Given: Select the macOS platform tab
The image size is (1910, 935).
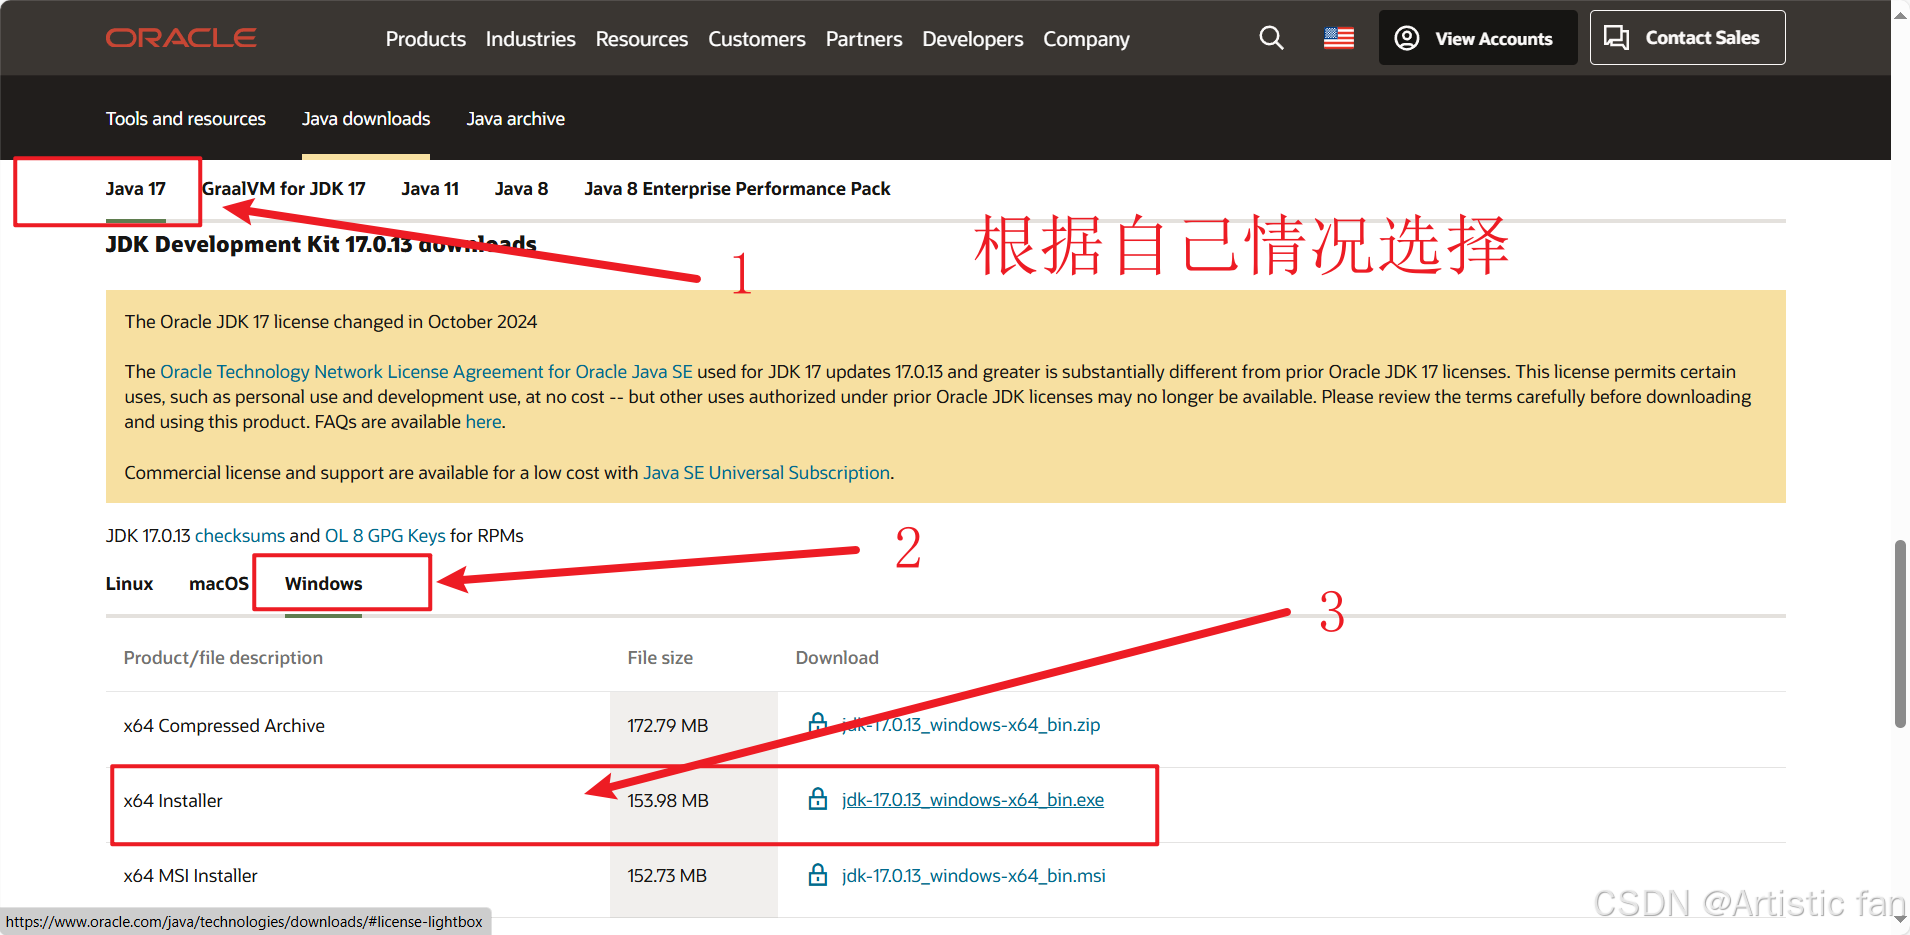Looking at the screenshot, I should [x=219, y=584].
